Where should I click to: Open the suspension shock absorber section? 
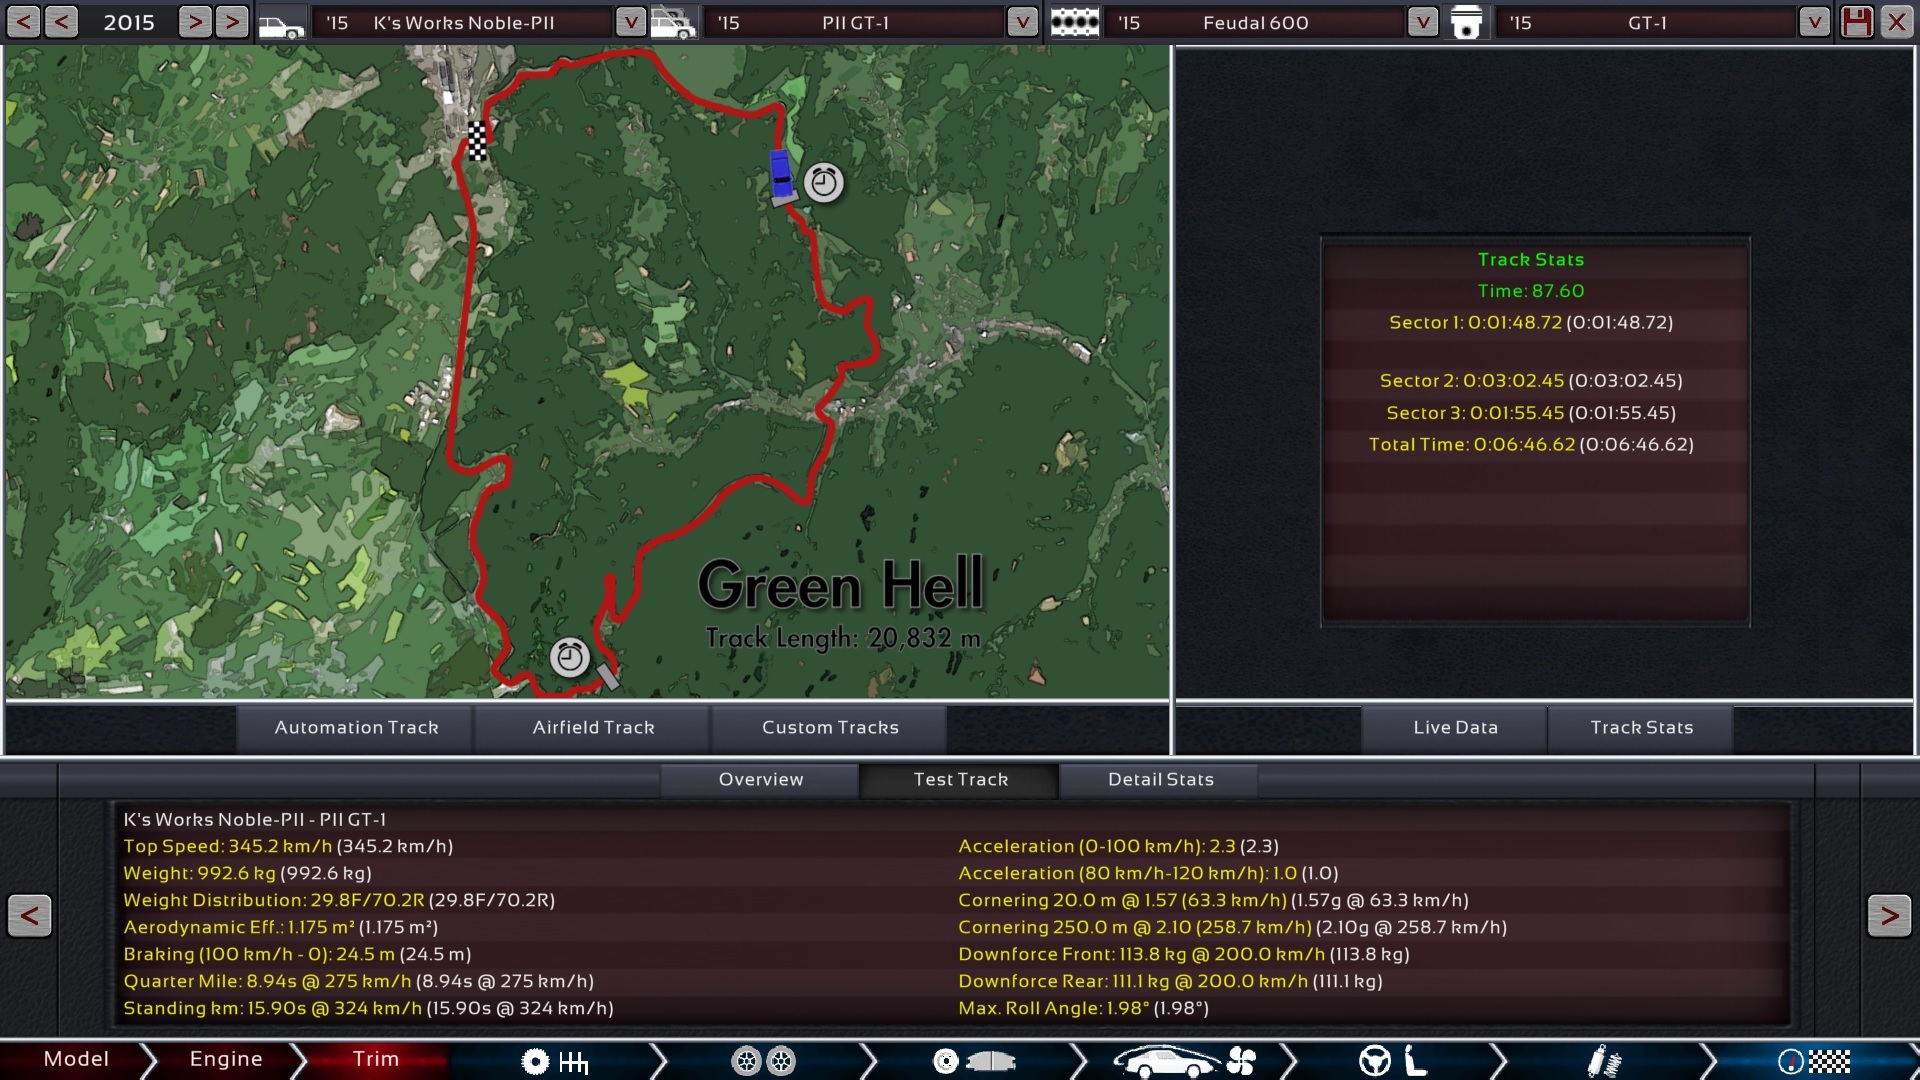pyautogui.click(x=1603, y=1061)
